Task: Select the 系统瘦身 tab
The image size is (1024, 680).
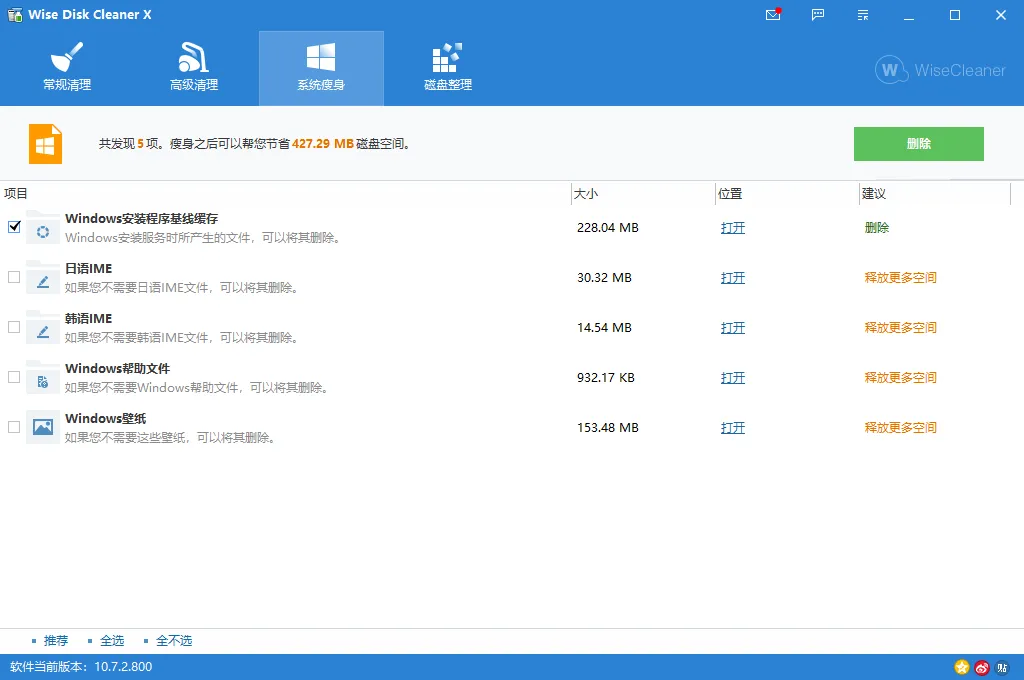Action: pos(321,67)
